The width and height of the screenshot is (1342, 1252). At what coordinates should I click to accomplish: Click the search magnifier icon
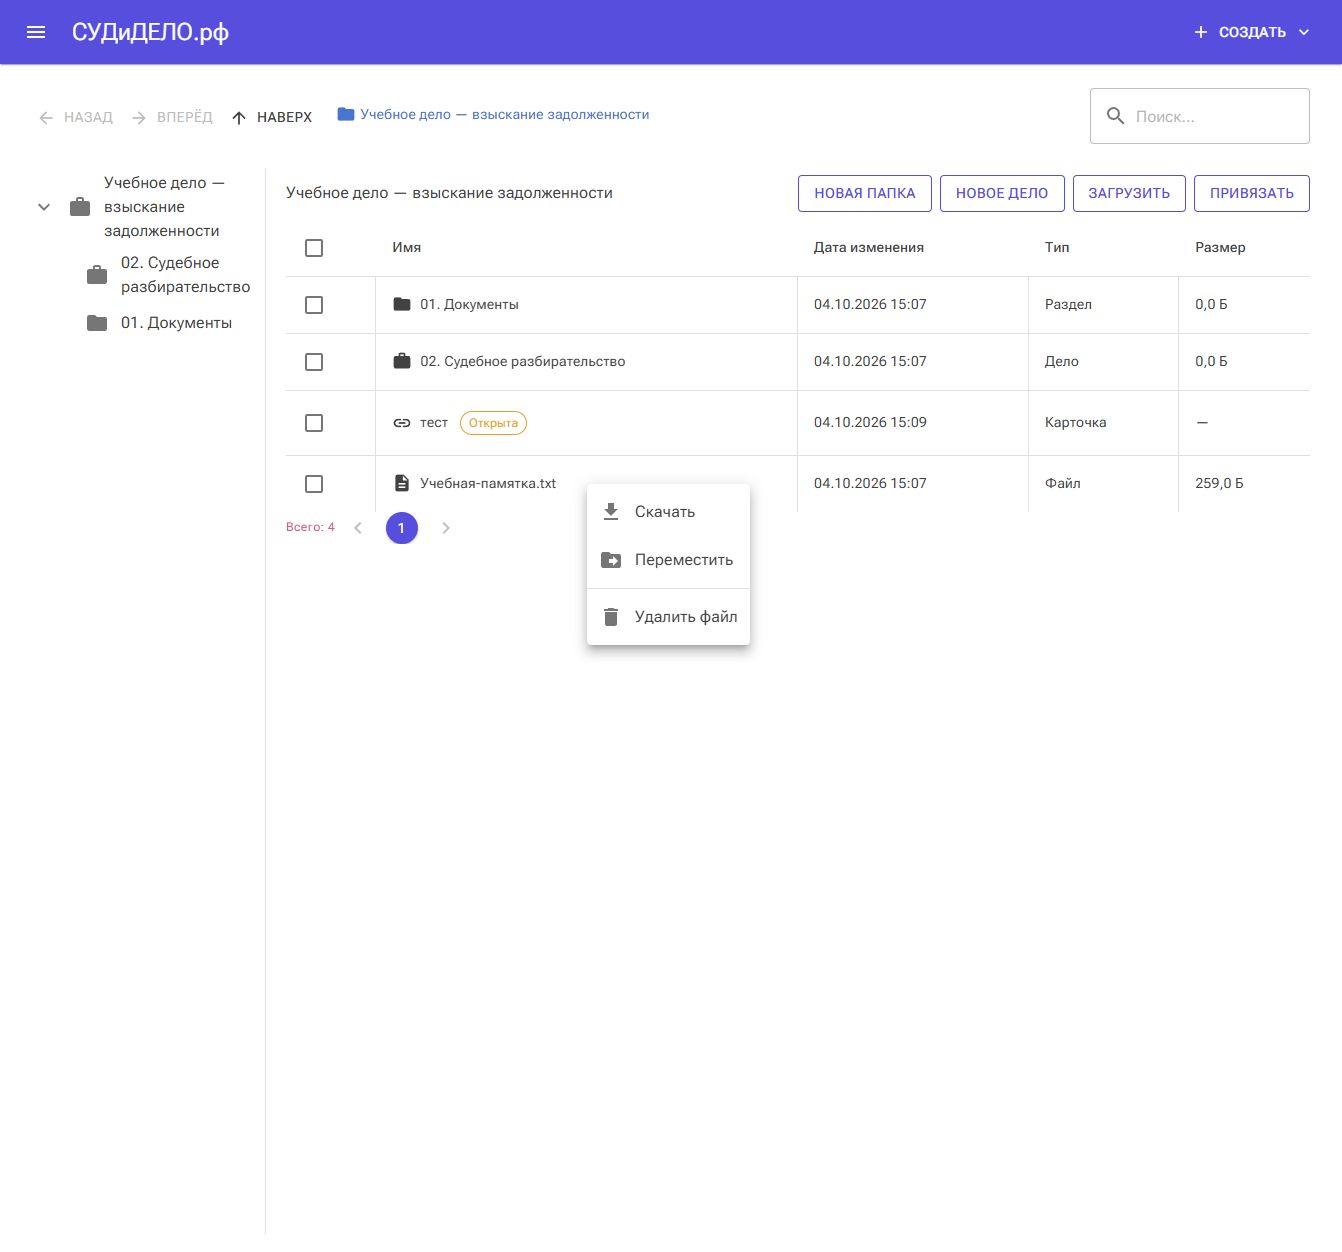pos(1116,116)
